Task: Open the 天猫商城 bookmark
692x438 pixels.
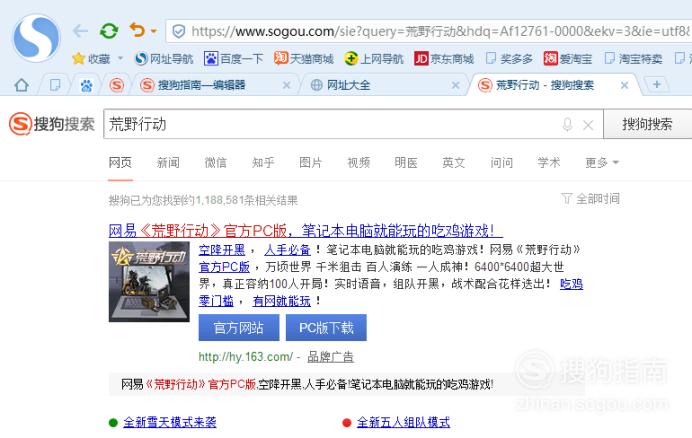Action: point(304,58)
